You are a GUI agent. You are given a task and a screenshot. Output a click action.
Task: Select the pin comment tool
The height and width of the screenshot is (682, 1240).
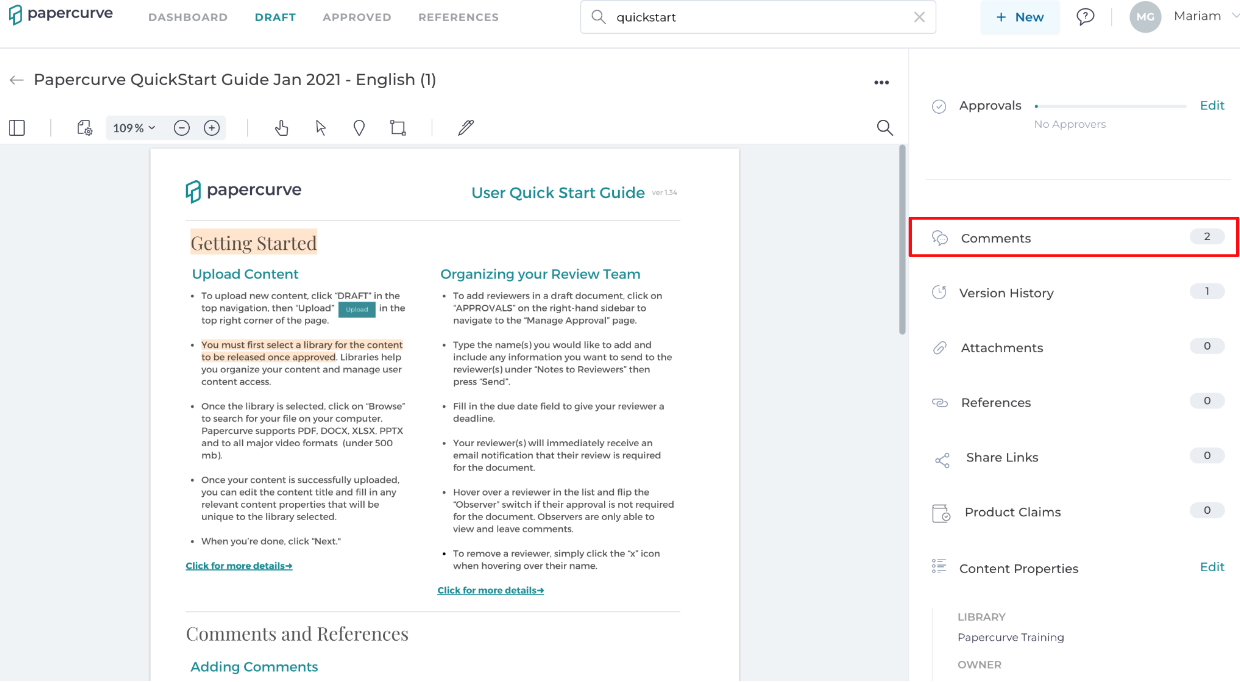click(359, 128)
